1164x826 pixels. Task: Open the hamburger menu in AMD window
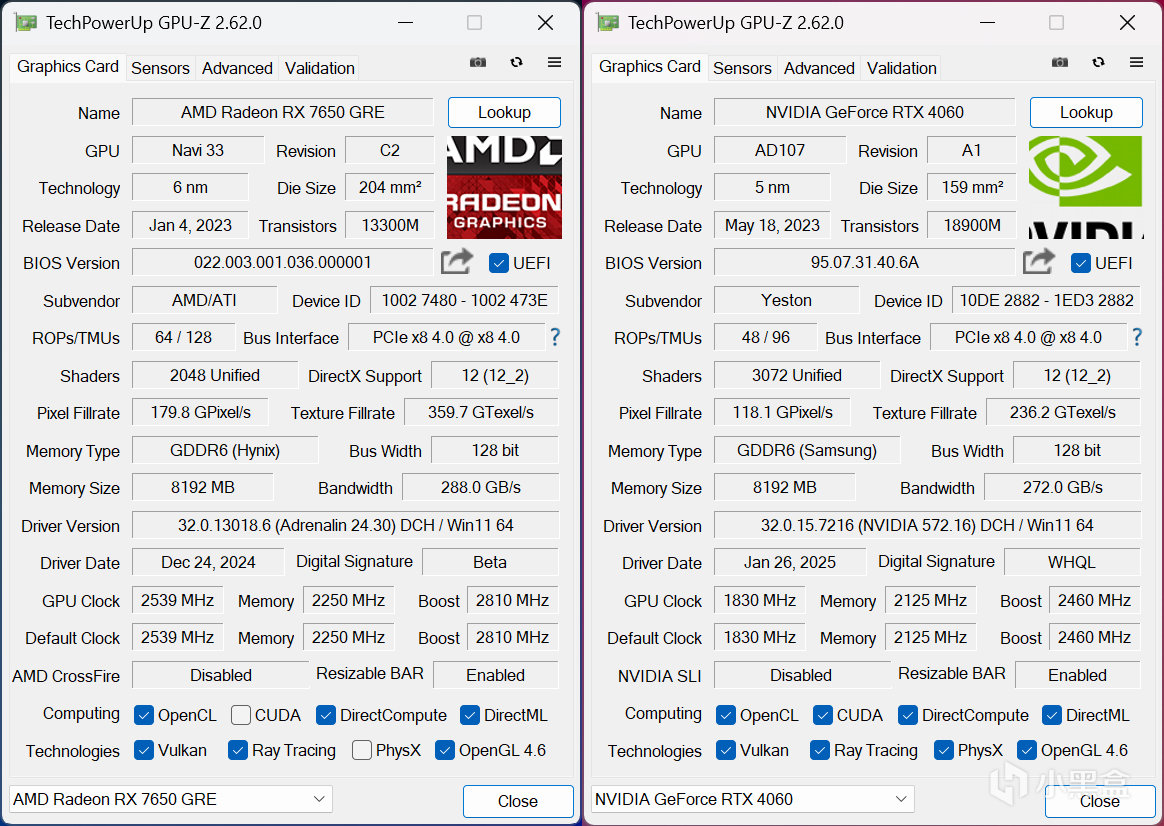[x=555, y=62]
